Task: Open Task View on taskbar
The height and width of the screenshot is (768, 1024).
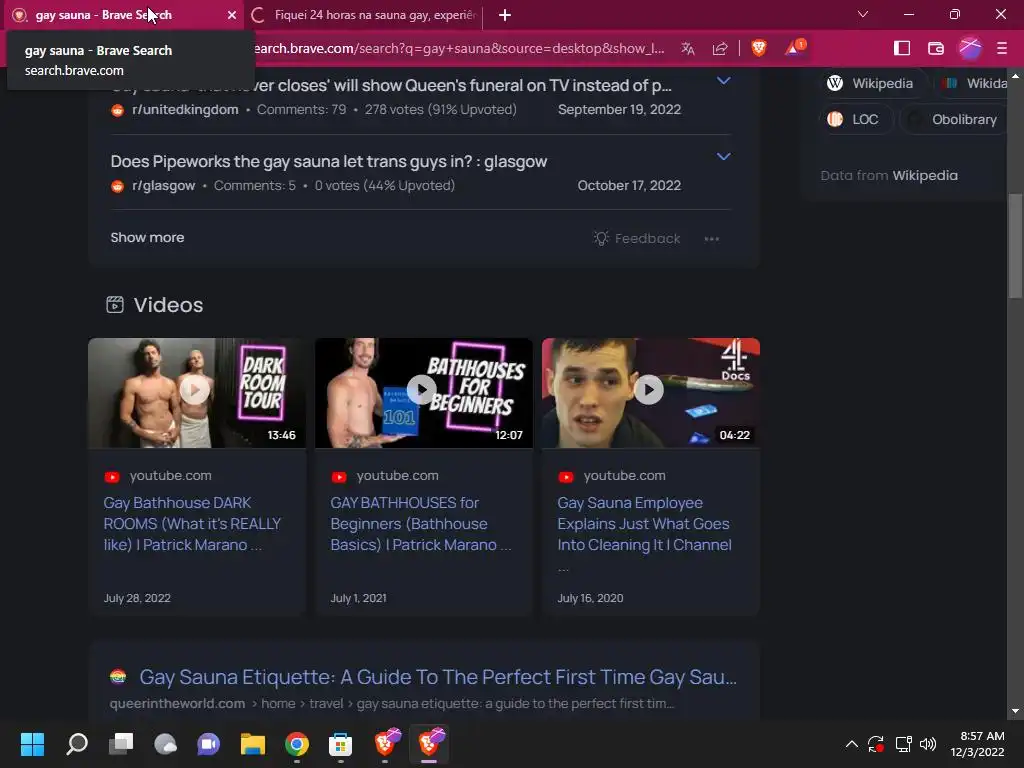Action: coord(121,744)
